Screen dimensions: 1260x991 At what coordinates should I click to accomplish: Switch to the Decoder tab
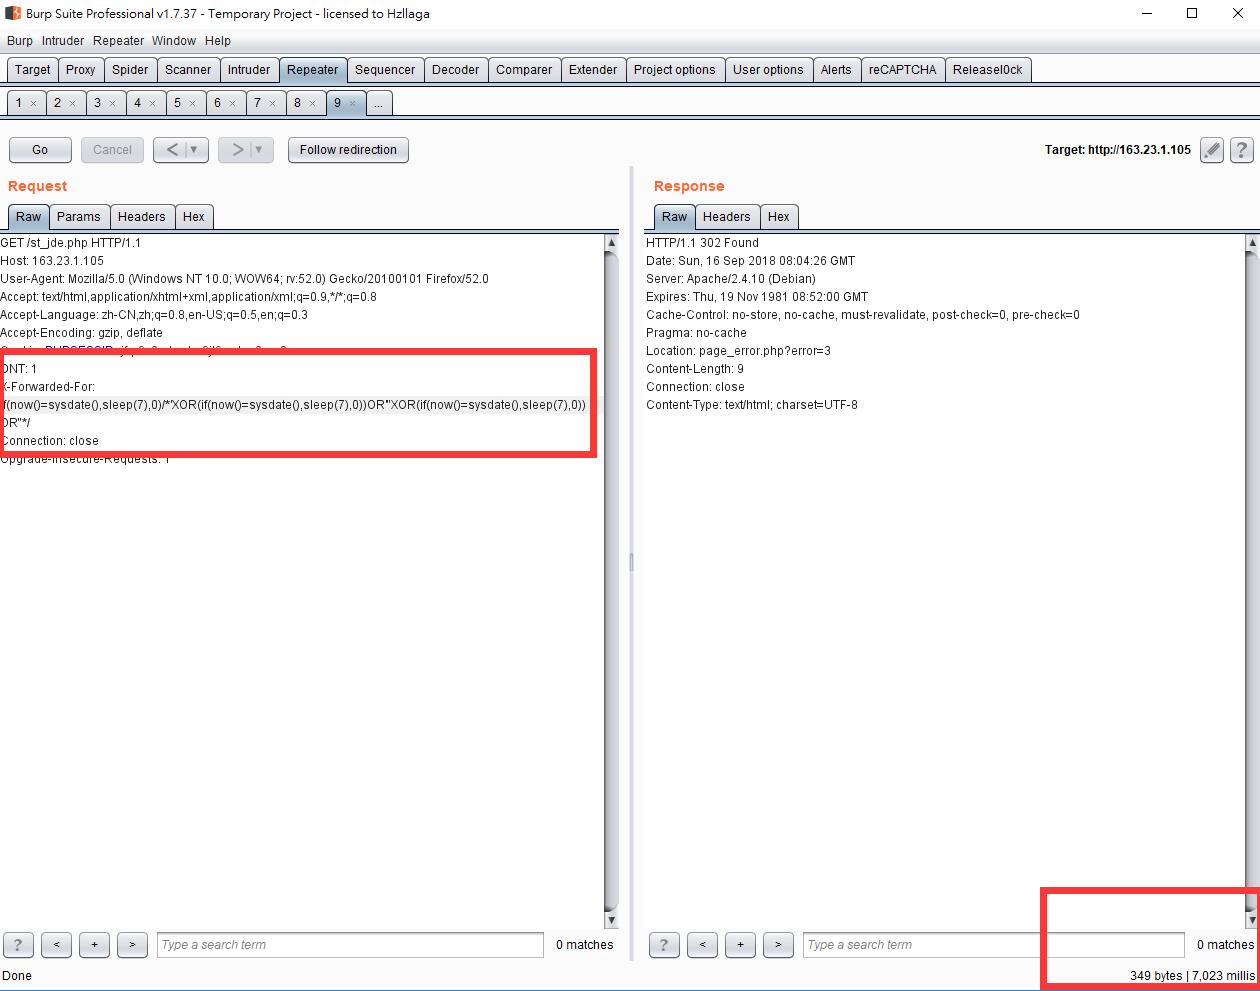[x=456, y=70]
